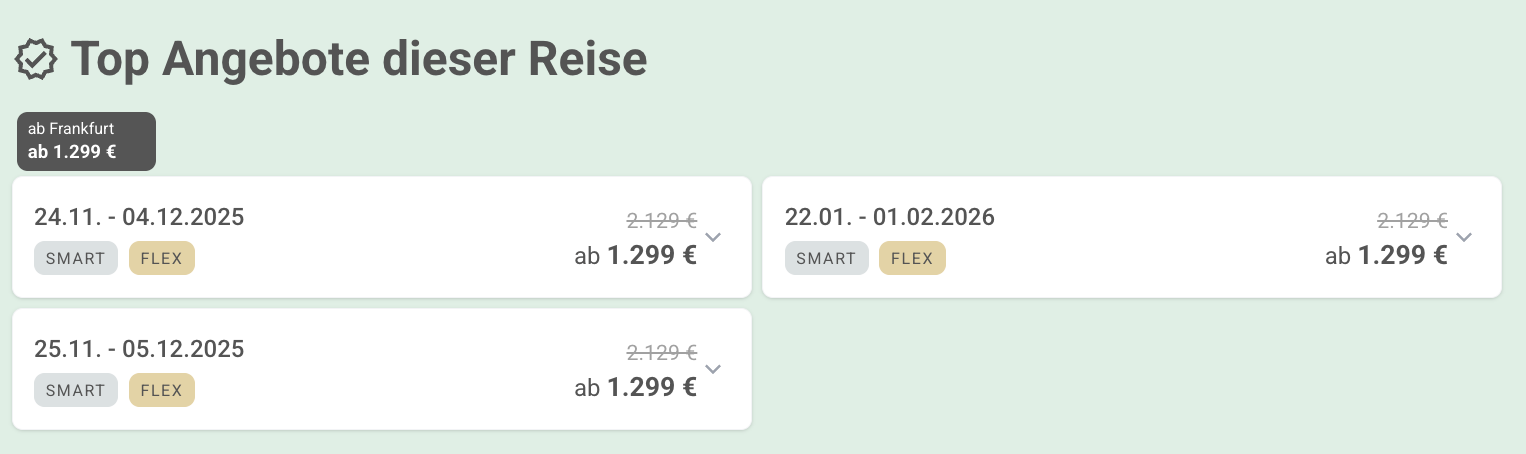Screen dimensions: 1526x454
Task: Expand the 25.11. - 05.12.2025 offer chevron
Action: point(713,369)
